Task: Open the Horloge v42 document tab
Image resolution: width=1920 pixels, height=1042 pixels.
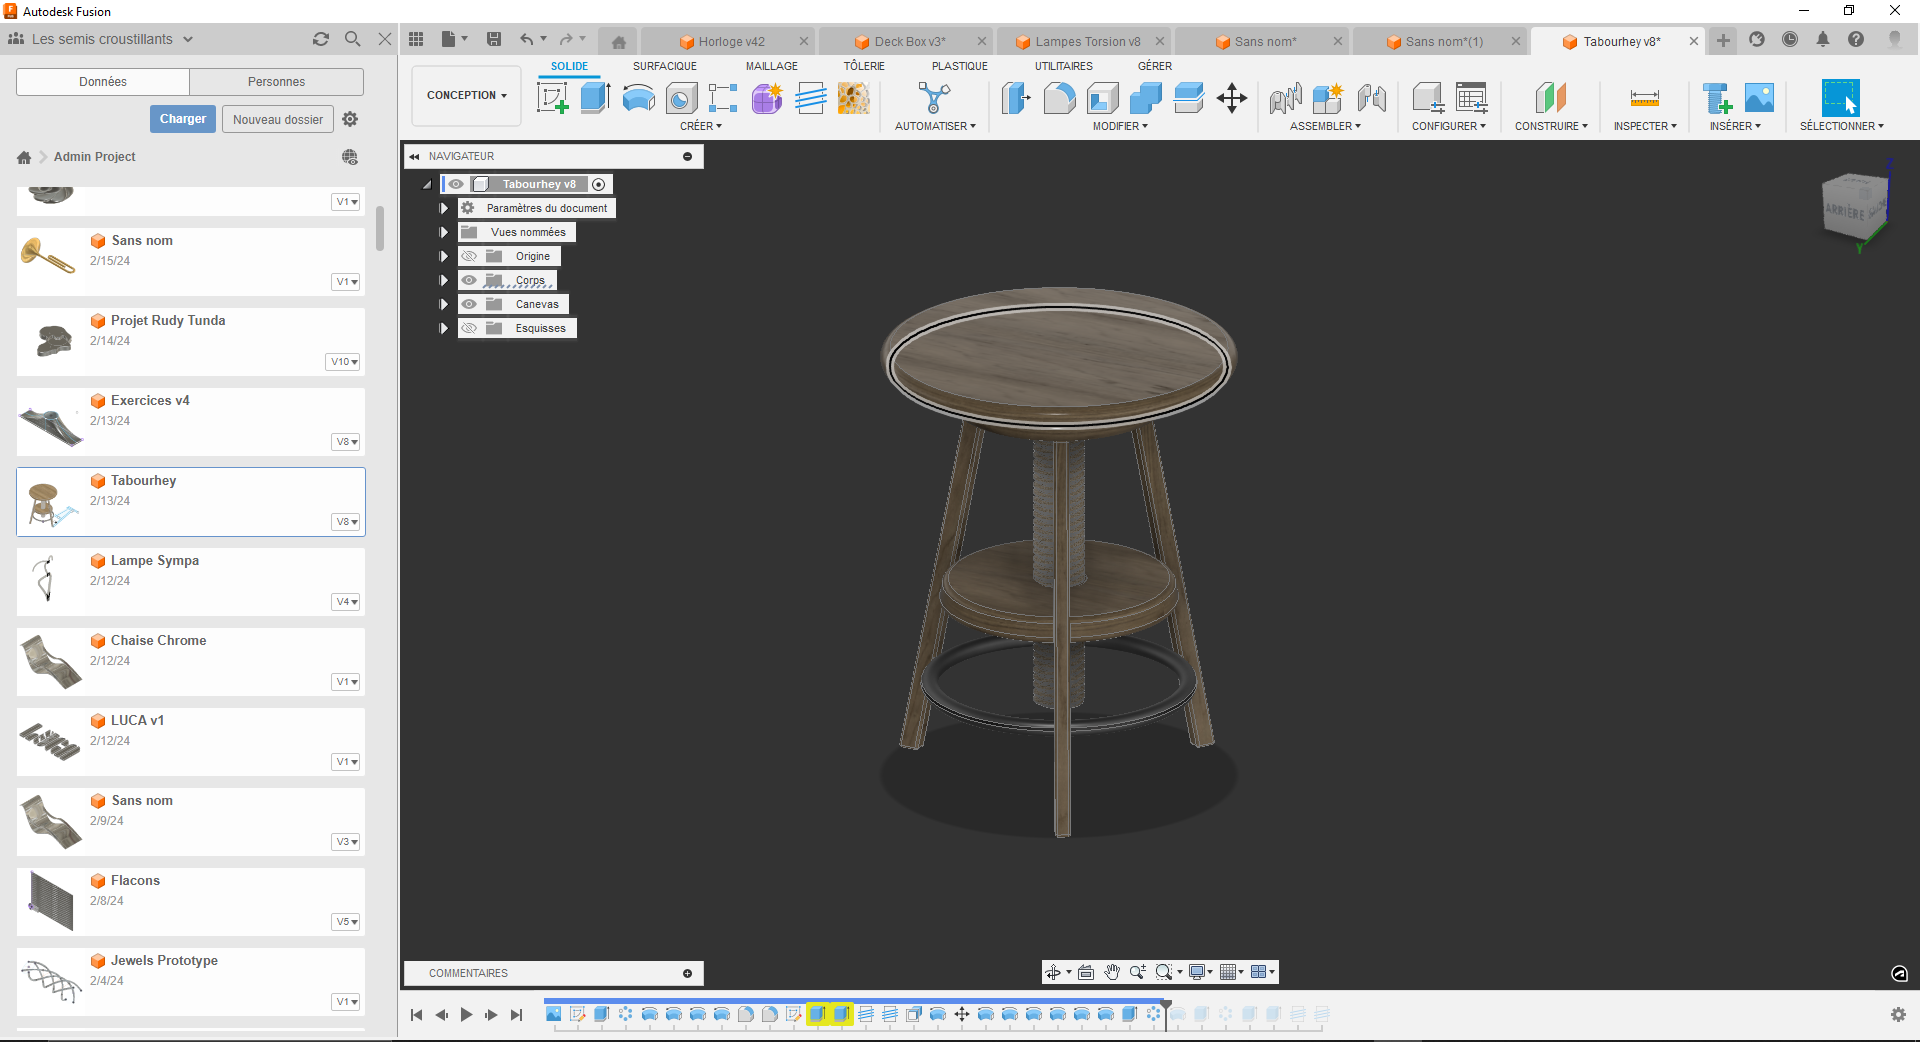Action: pyautogui.click(x=729, y=41)
